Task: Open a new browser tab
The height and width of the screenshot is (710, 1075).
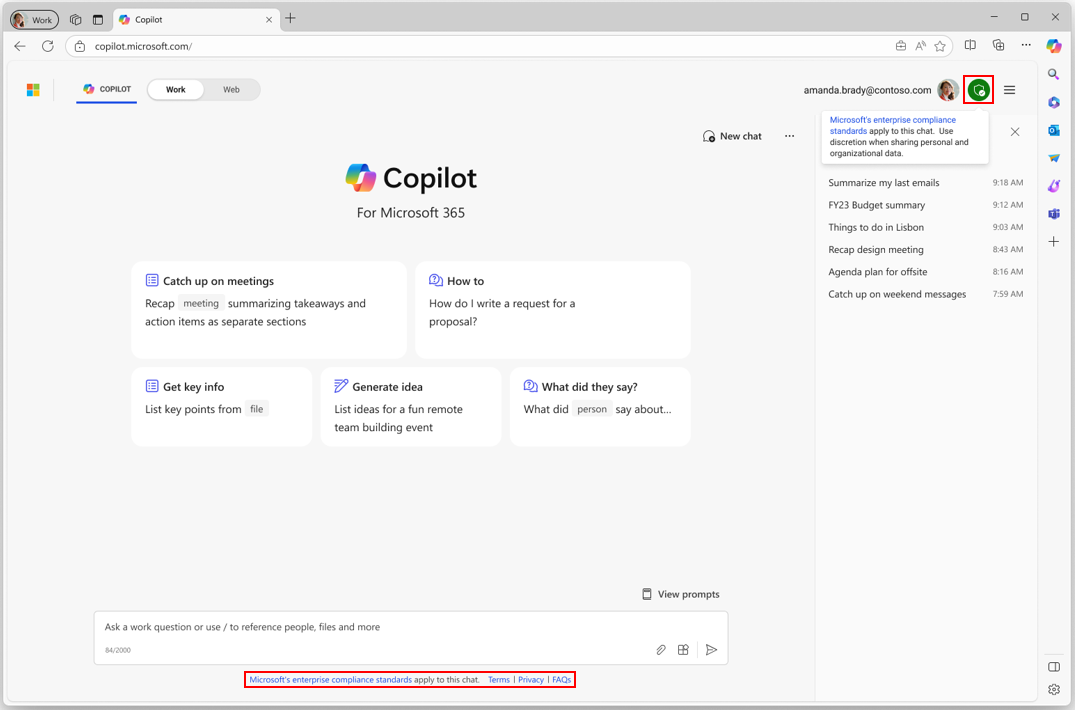Action: [291, 19]
